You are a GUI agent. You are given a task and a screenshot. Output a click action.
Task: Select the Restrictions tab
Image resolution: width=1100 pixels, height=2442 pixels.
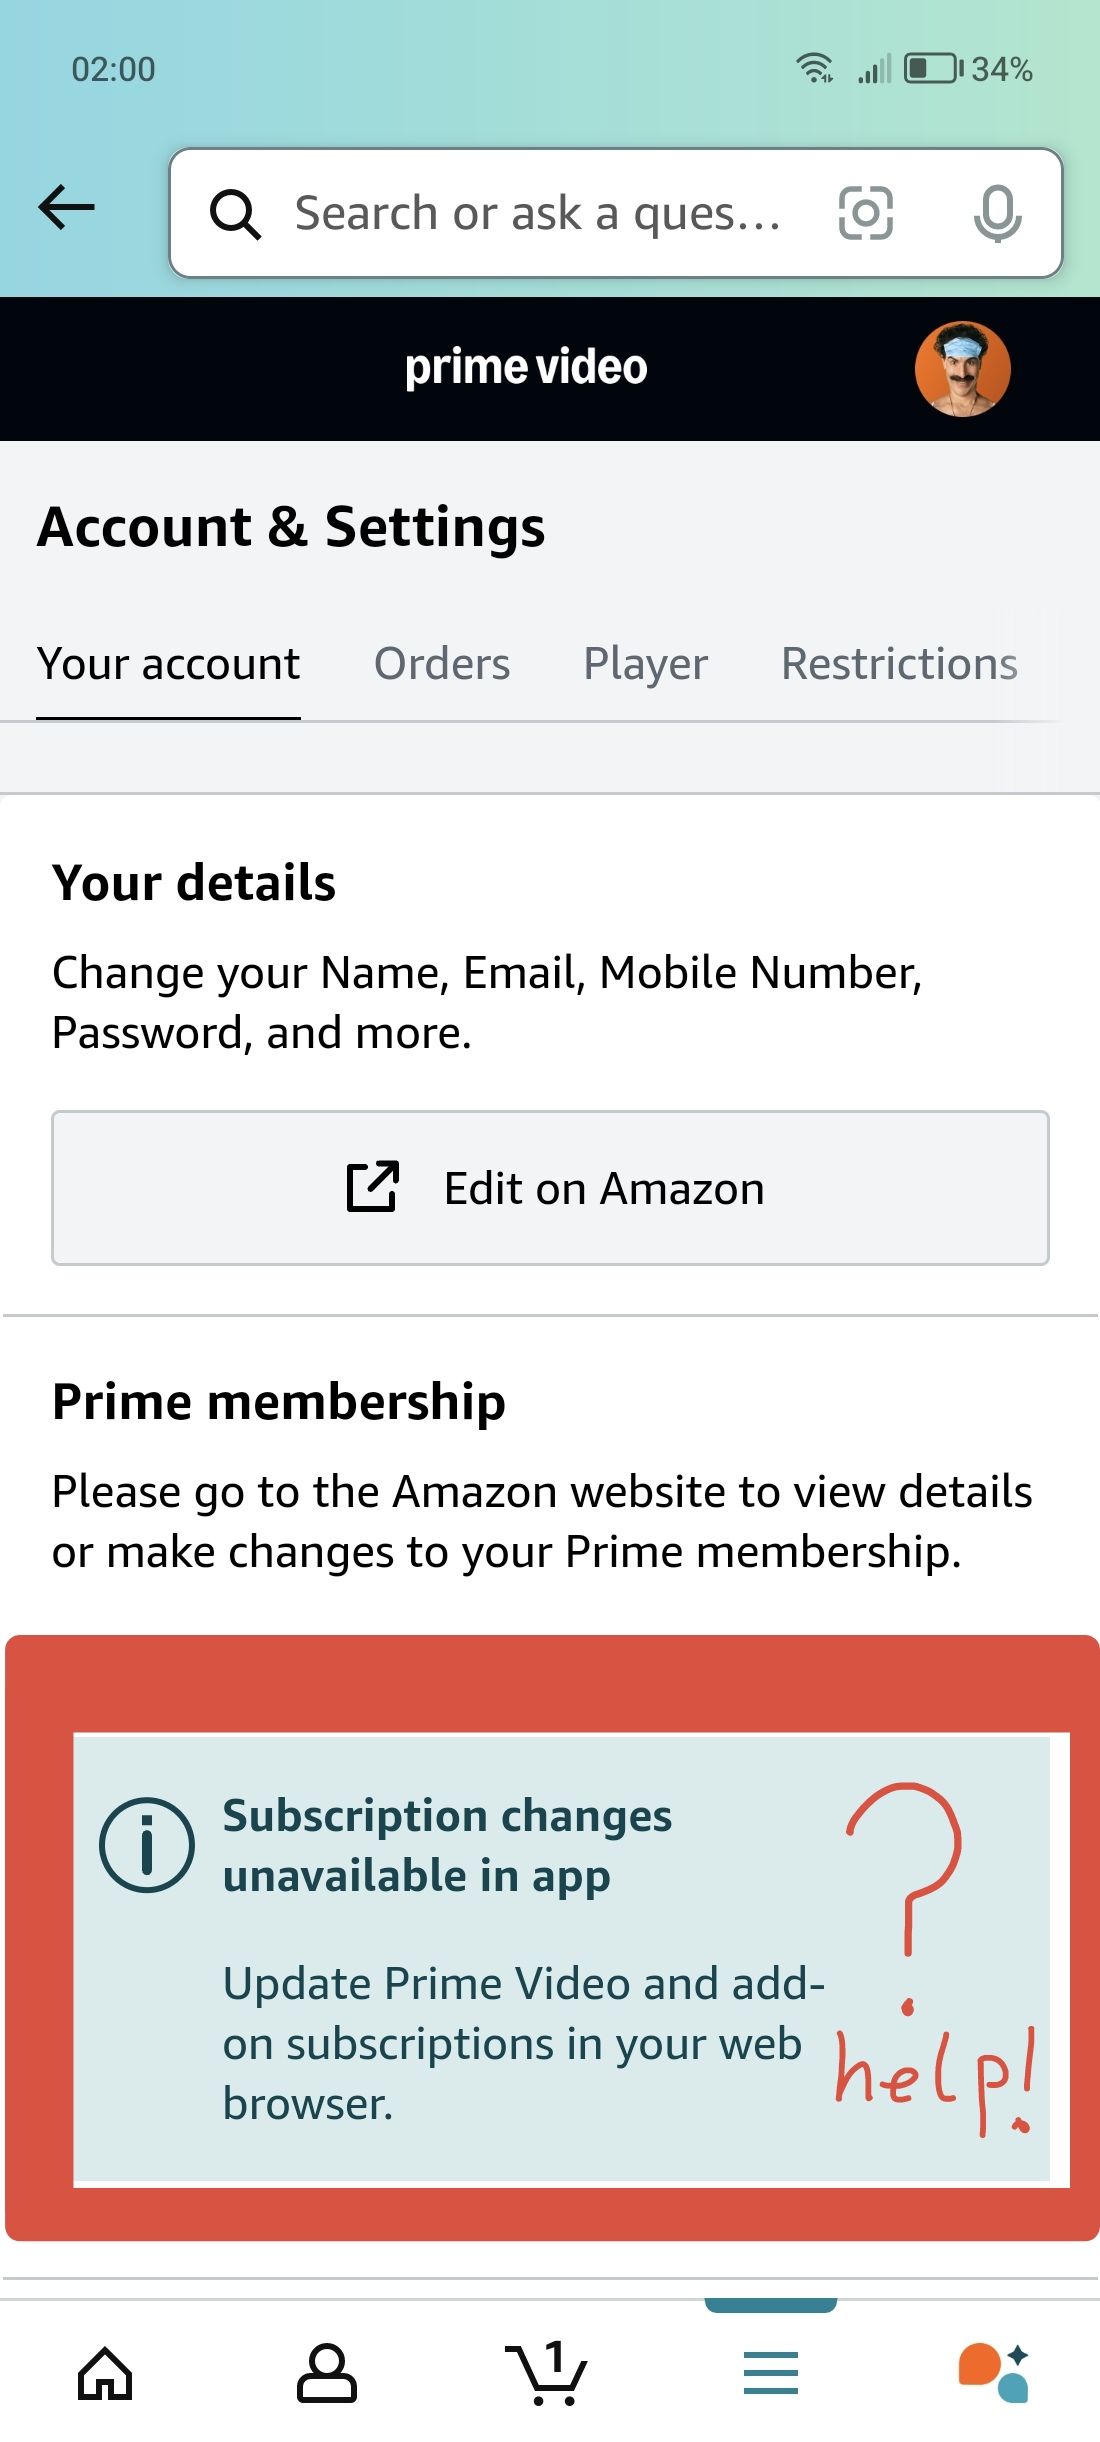899,663
